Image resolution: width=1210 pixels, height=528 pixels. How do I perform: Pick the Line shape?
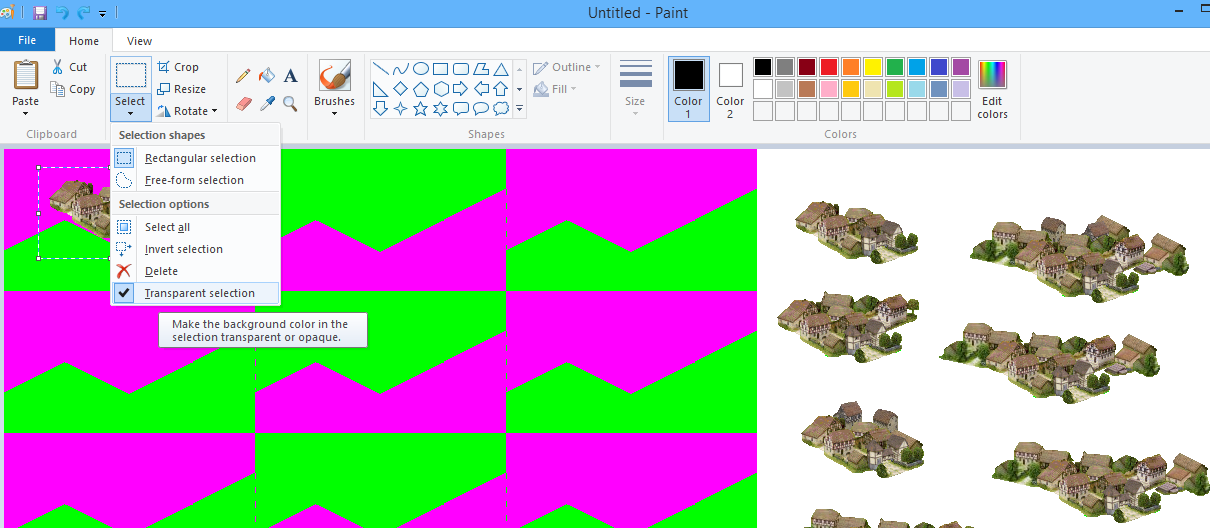[381, 69]
